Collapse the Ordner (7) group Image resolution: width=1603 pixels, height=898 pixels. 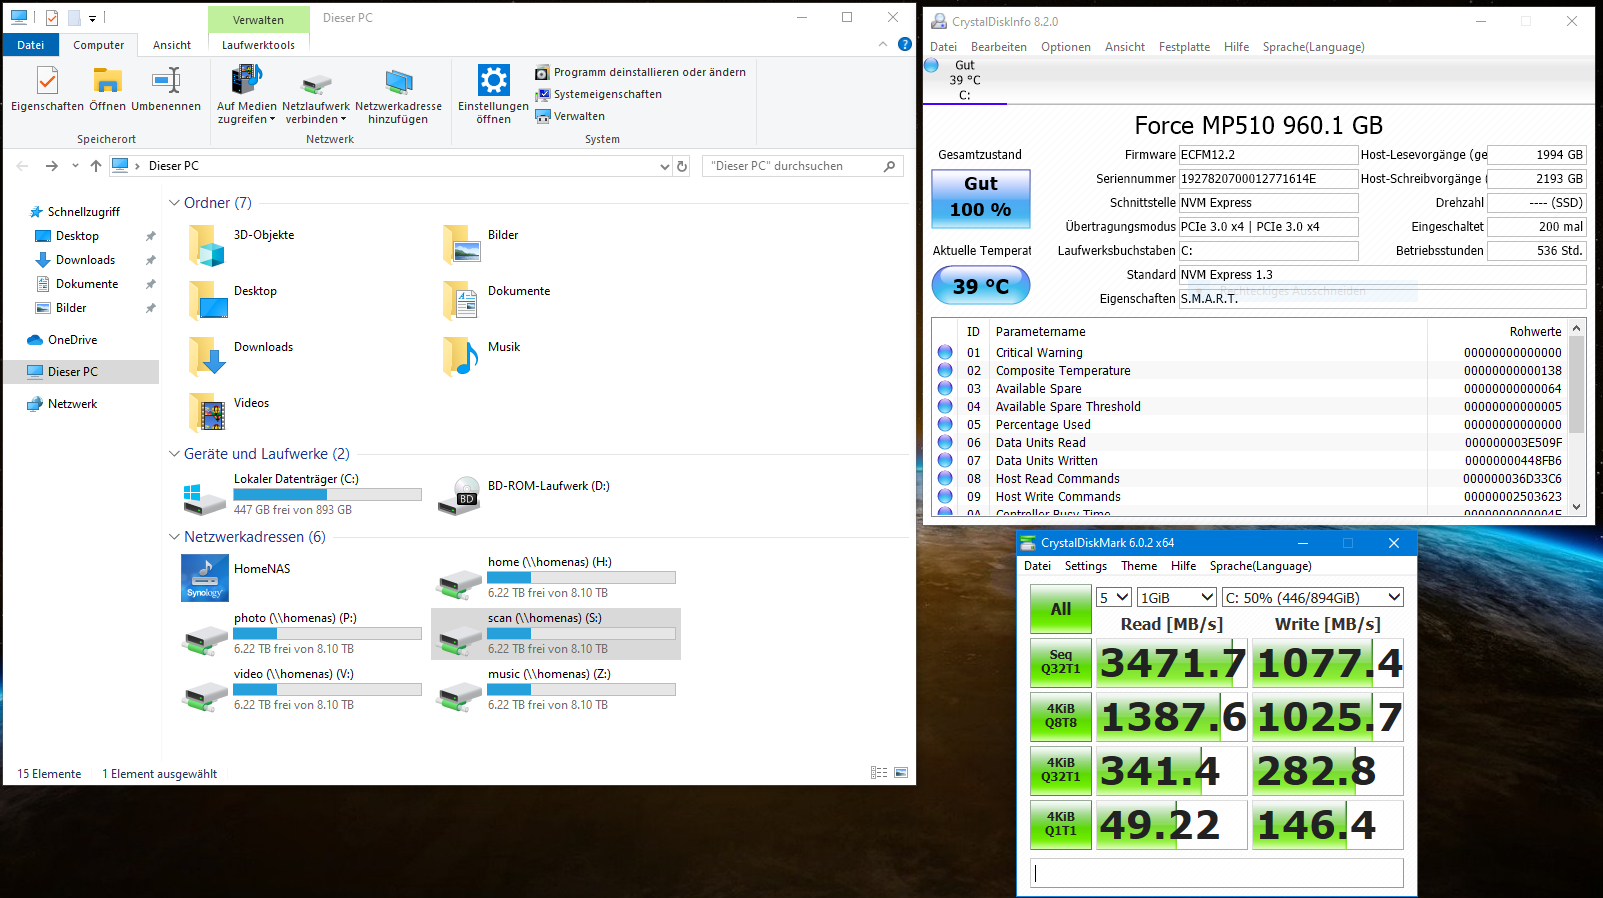(x=174, y=203)
